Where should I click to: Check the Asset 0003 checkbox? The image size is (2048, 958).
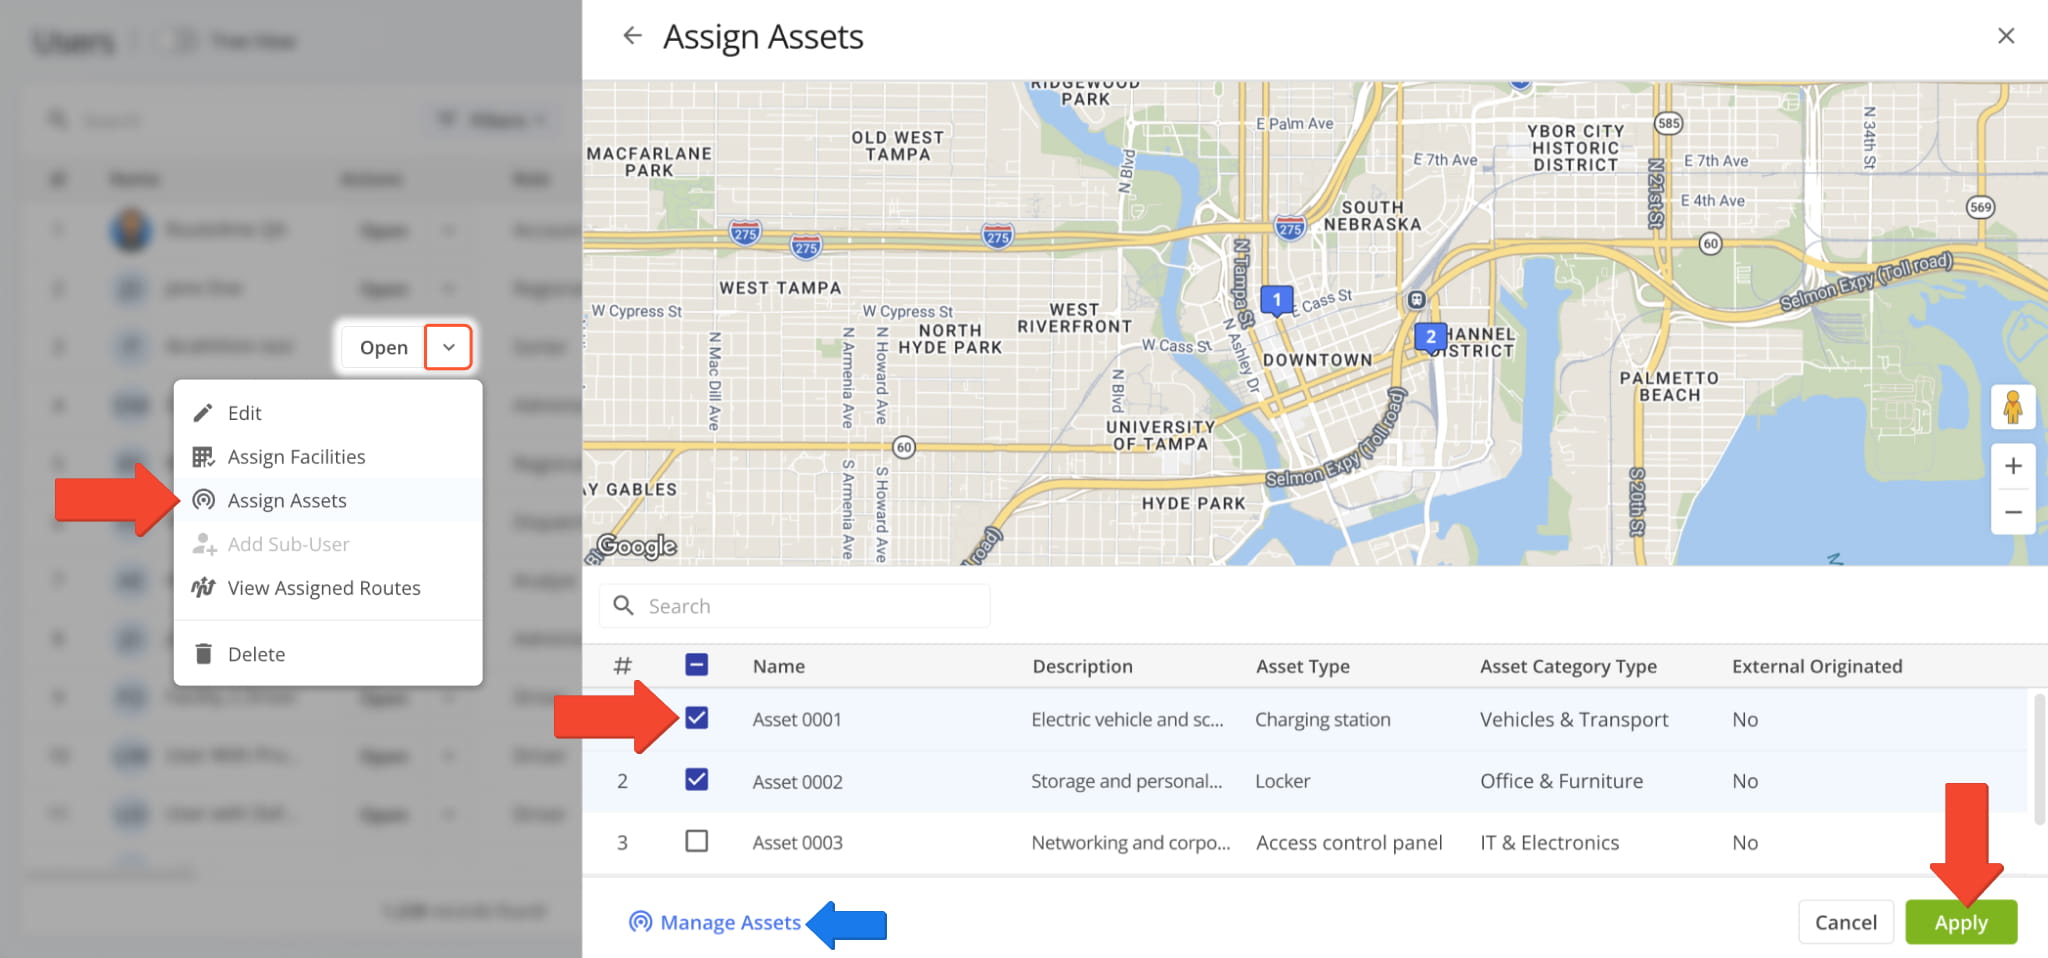[x=697, y=841]
